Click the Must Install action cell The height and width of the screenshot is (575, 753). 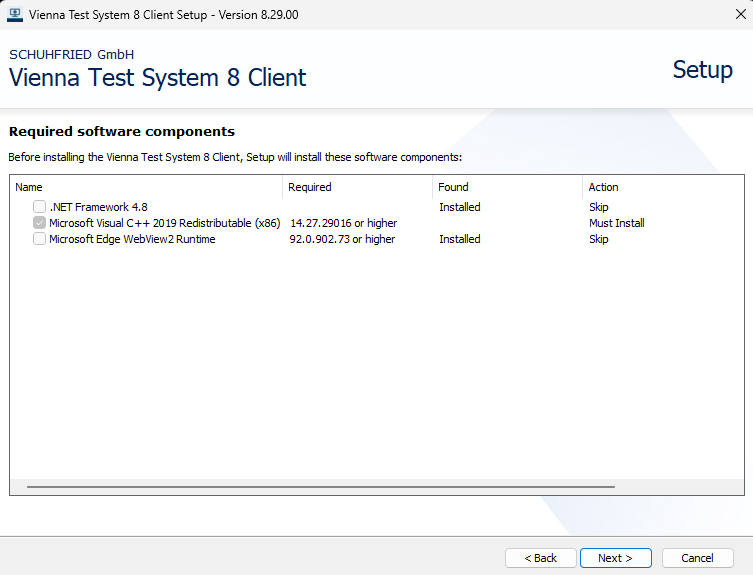click(616, 223)
